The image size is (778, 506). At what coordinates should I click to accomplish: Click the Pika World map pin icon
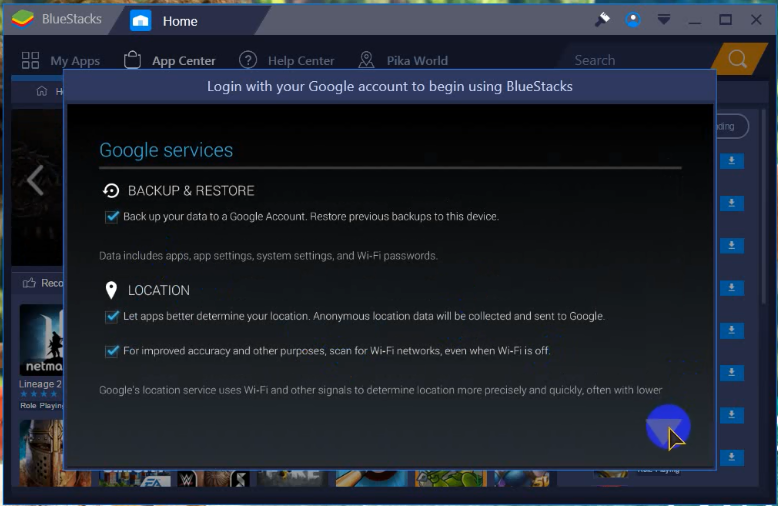click(x=366, y=60)
